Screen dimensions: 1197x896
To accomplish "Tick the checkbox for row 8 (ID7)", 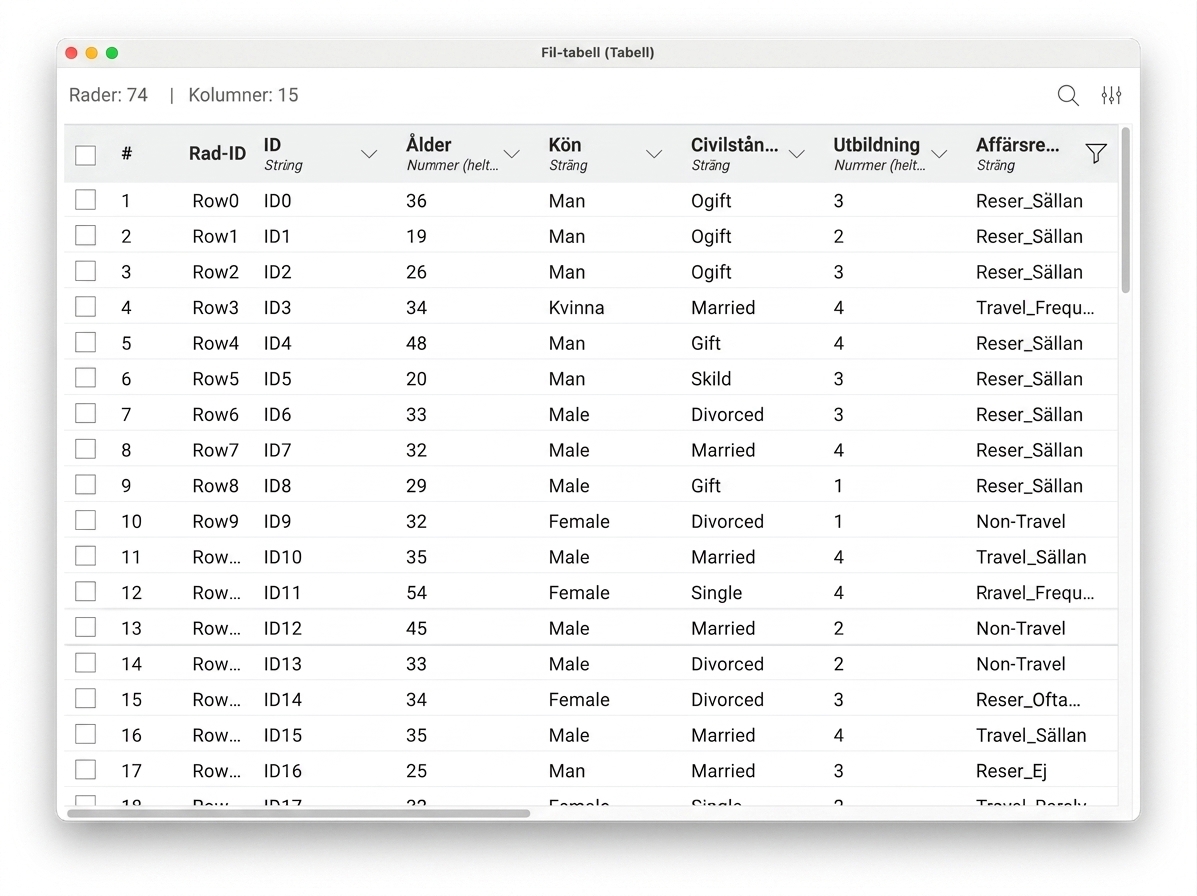I will point(86,449).
